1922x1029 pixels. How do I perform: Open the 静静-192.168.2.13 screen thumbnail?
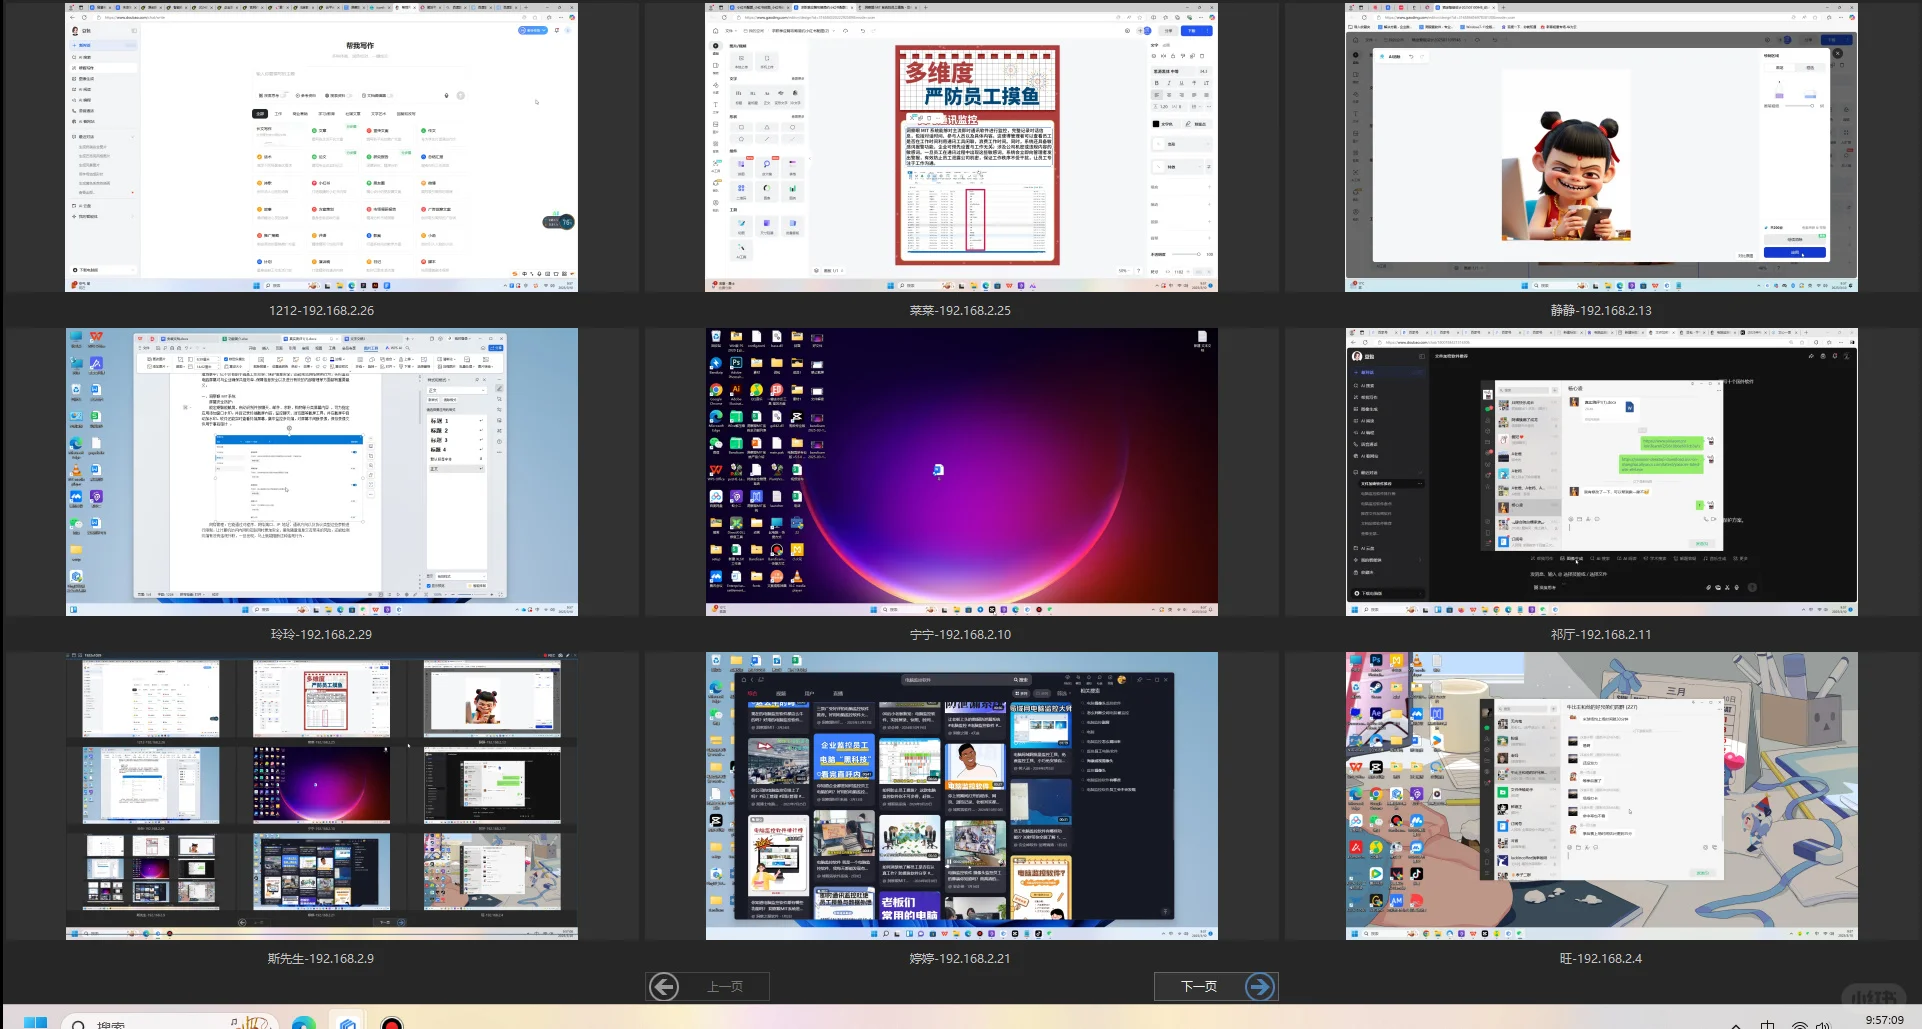(1601, 147)
